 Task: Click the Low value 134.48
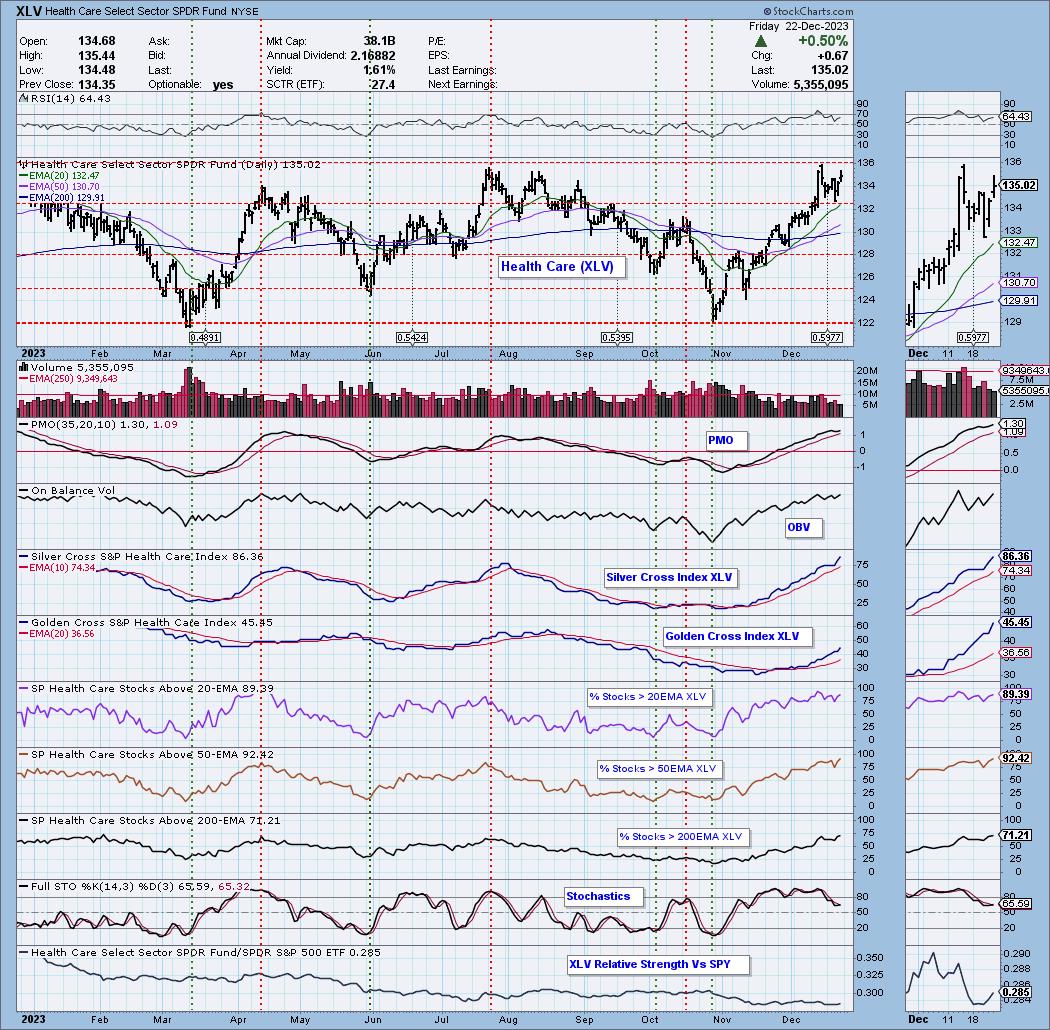tap(96, 70)
